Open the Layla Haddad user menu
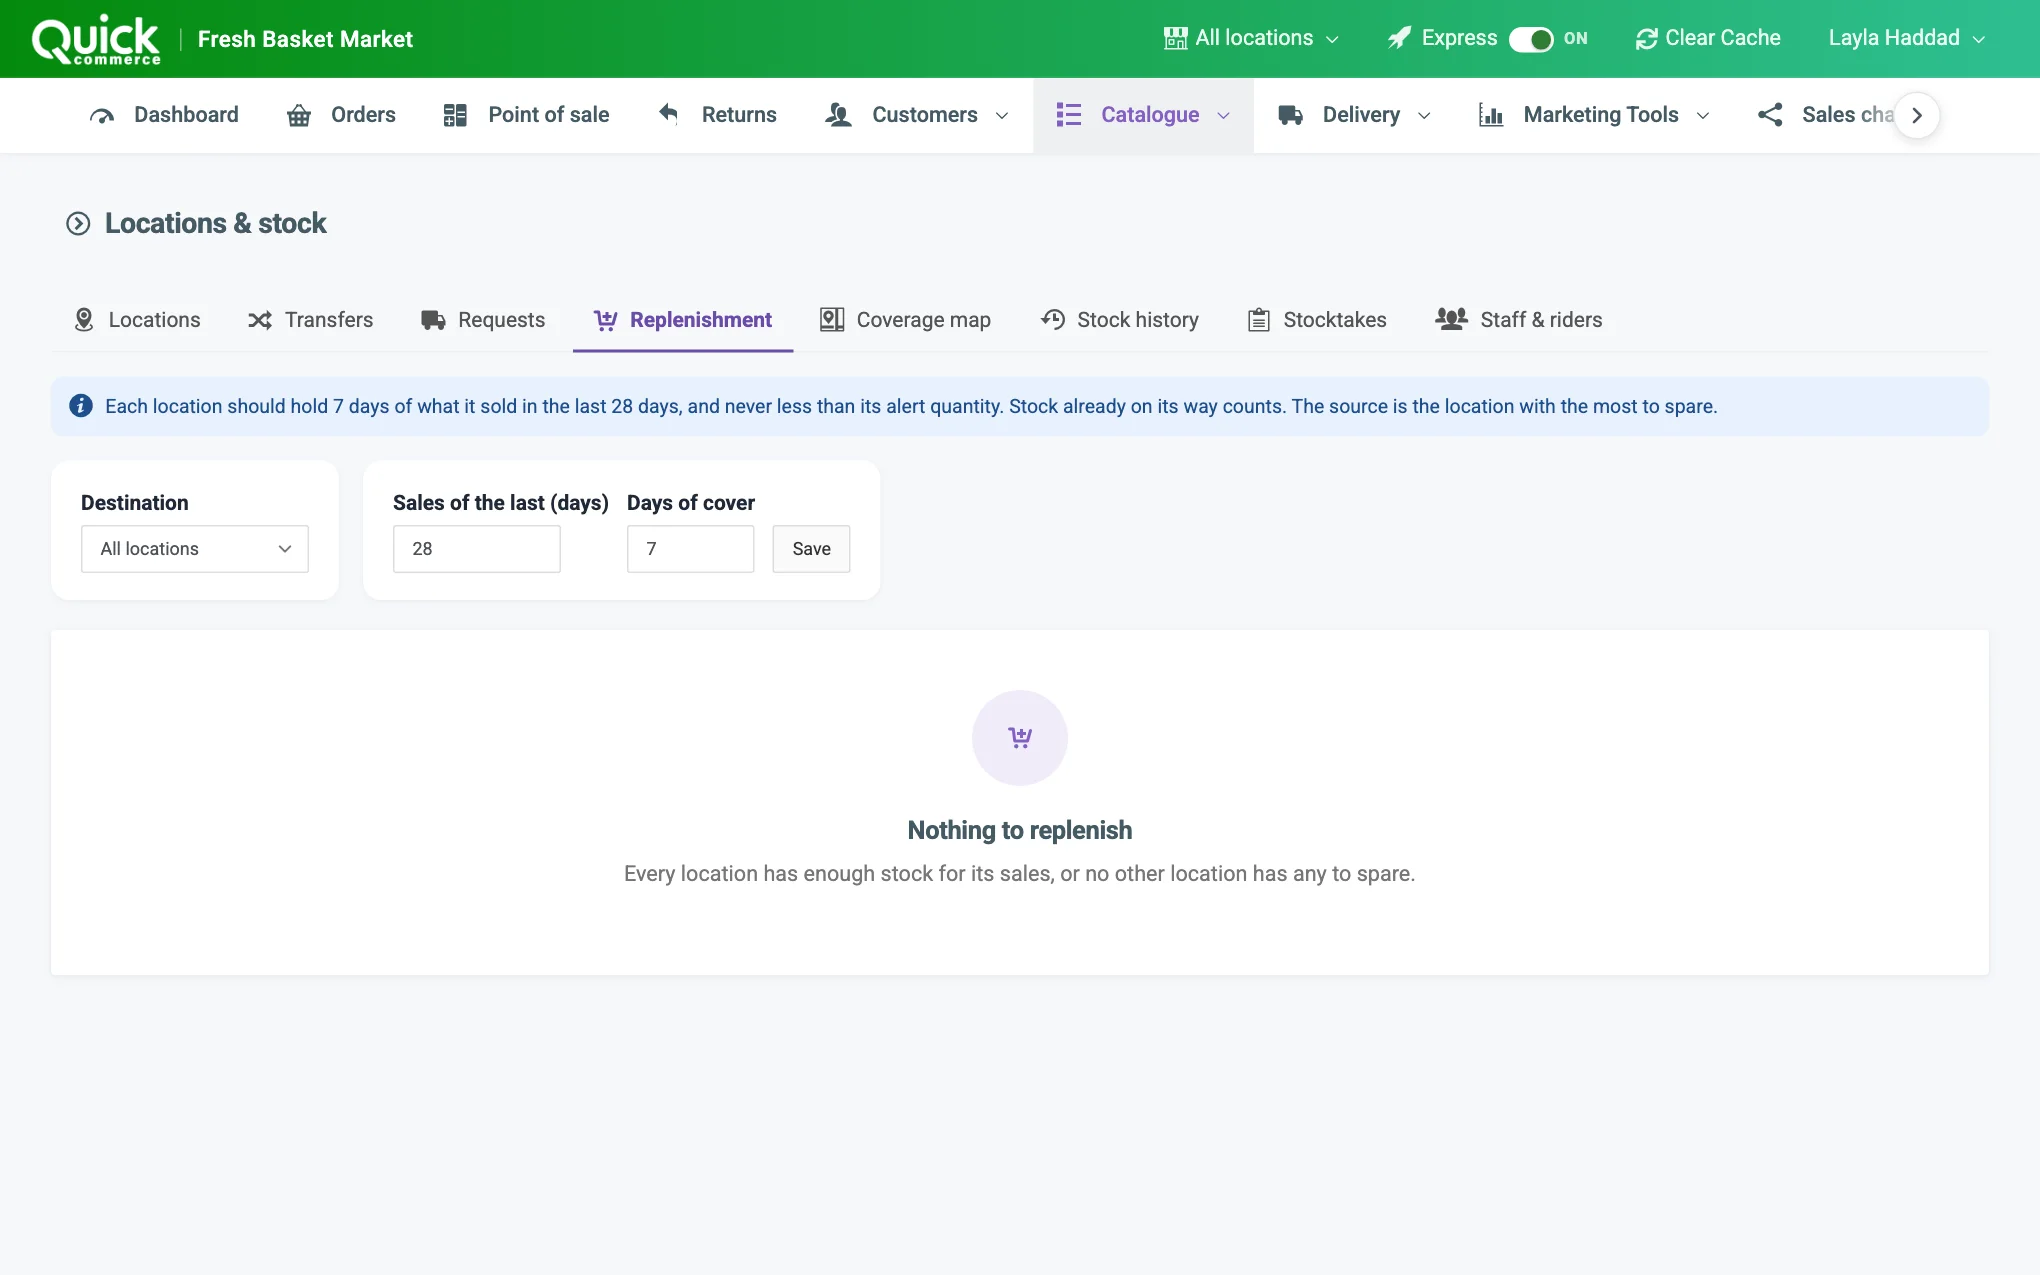Image resolution: width=2040 pixels, height=1275 pixels. point(1906,38)
